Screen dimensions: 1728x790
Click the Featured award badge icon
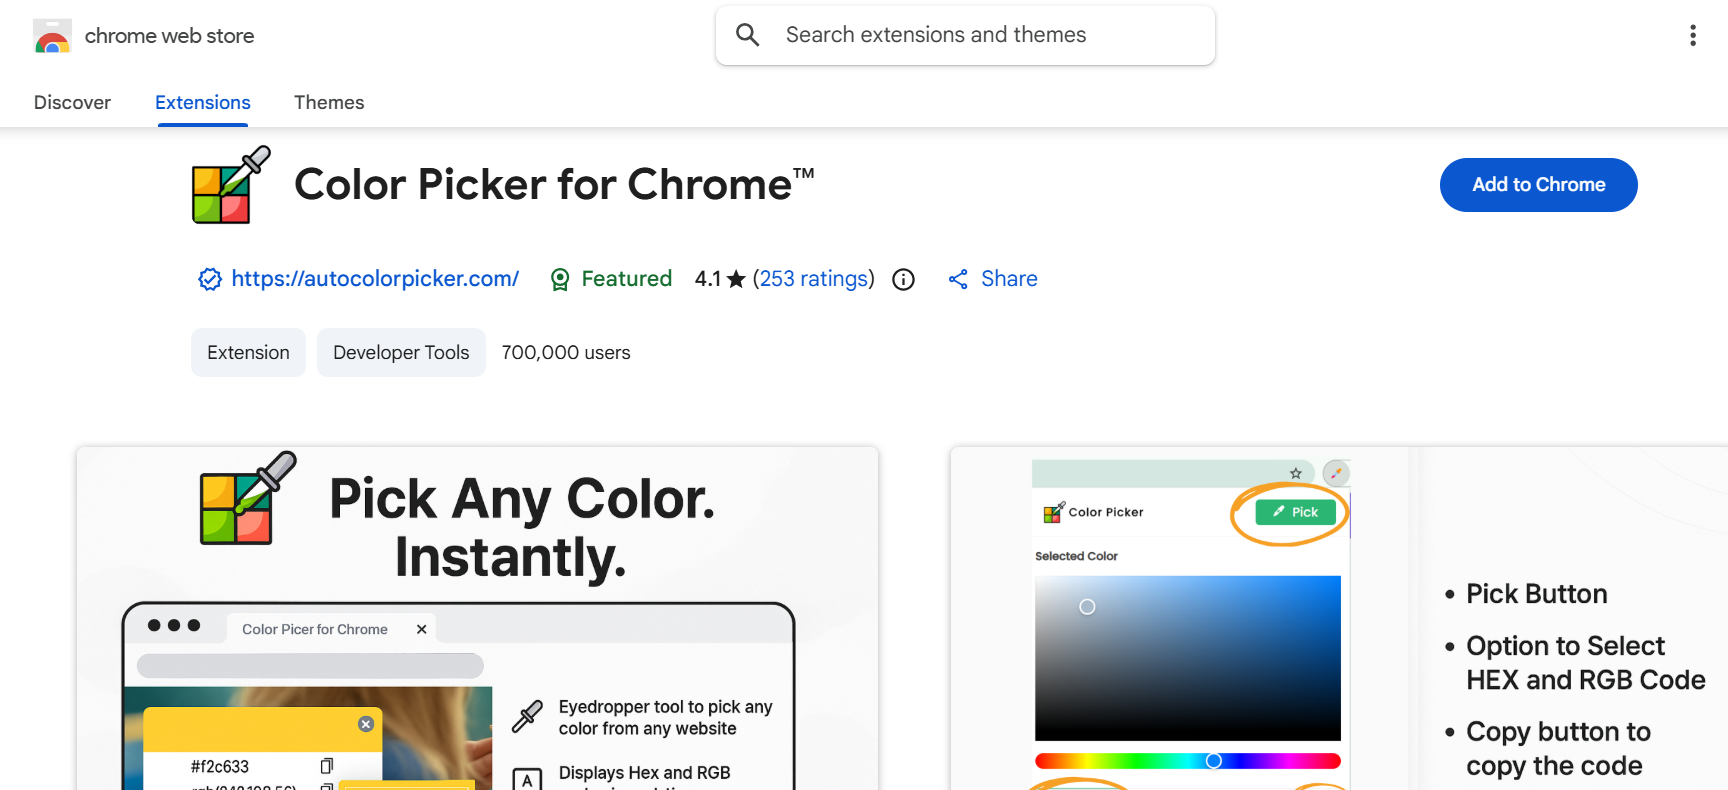(x=560, y=279)
